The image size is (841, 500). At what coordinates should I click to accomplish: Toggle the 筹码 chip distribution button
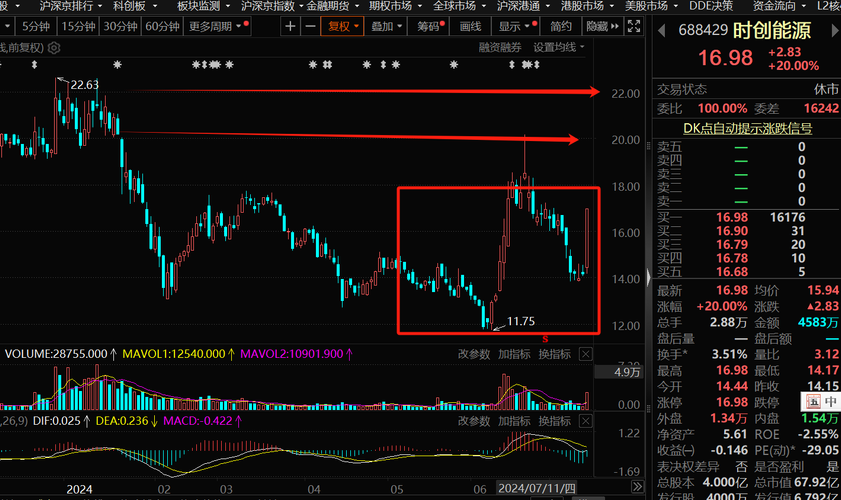[429, 26]
